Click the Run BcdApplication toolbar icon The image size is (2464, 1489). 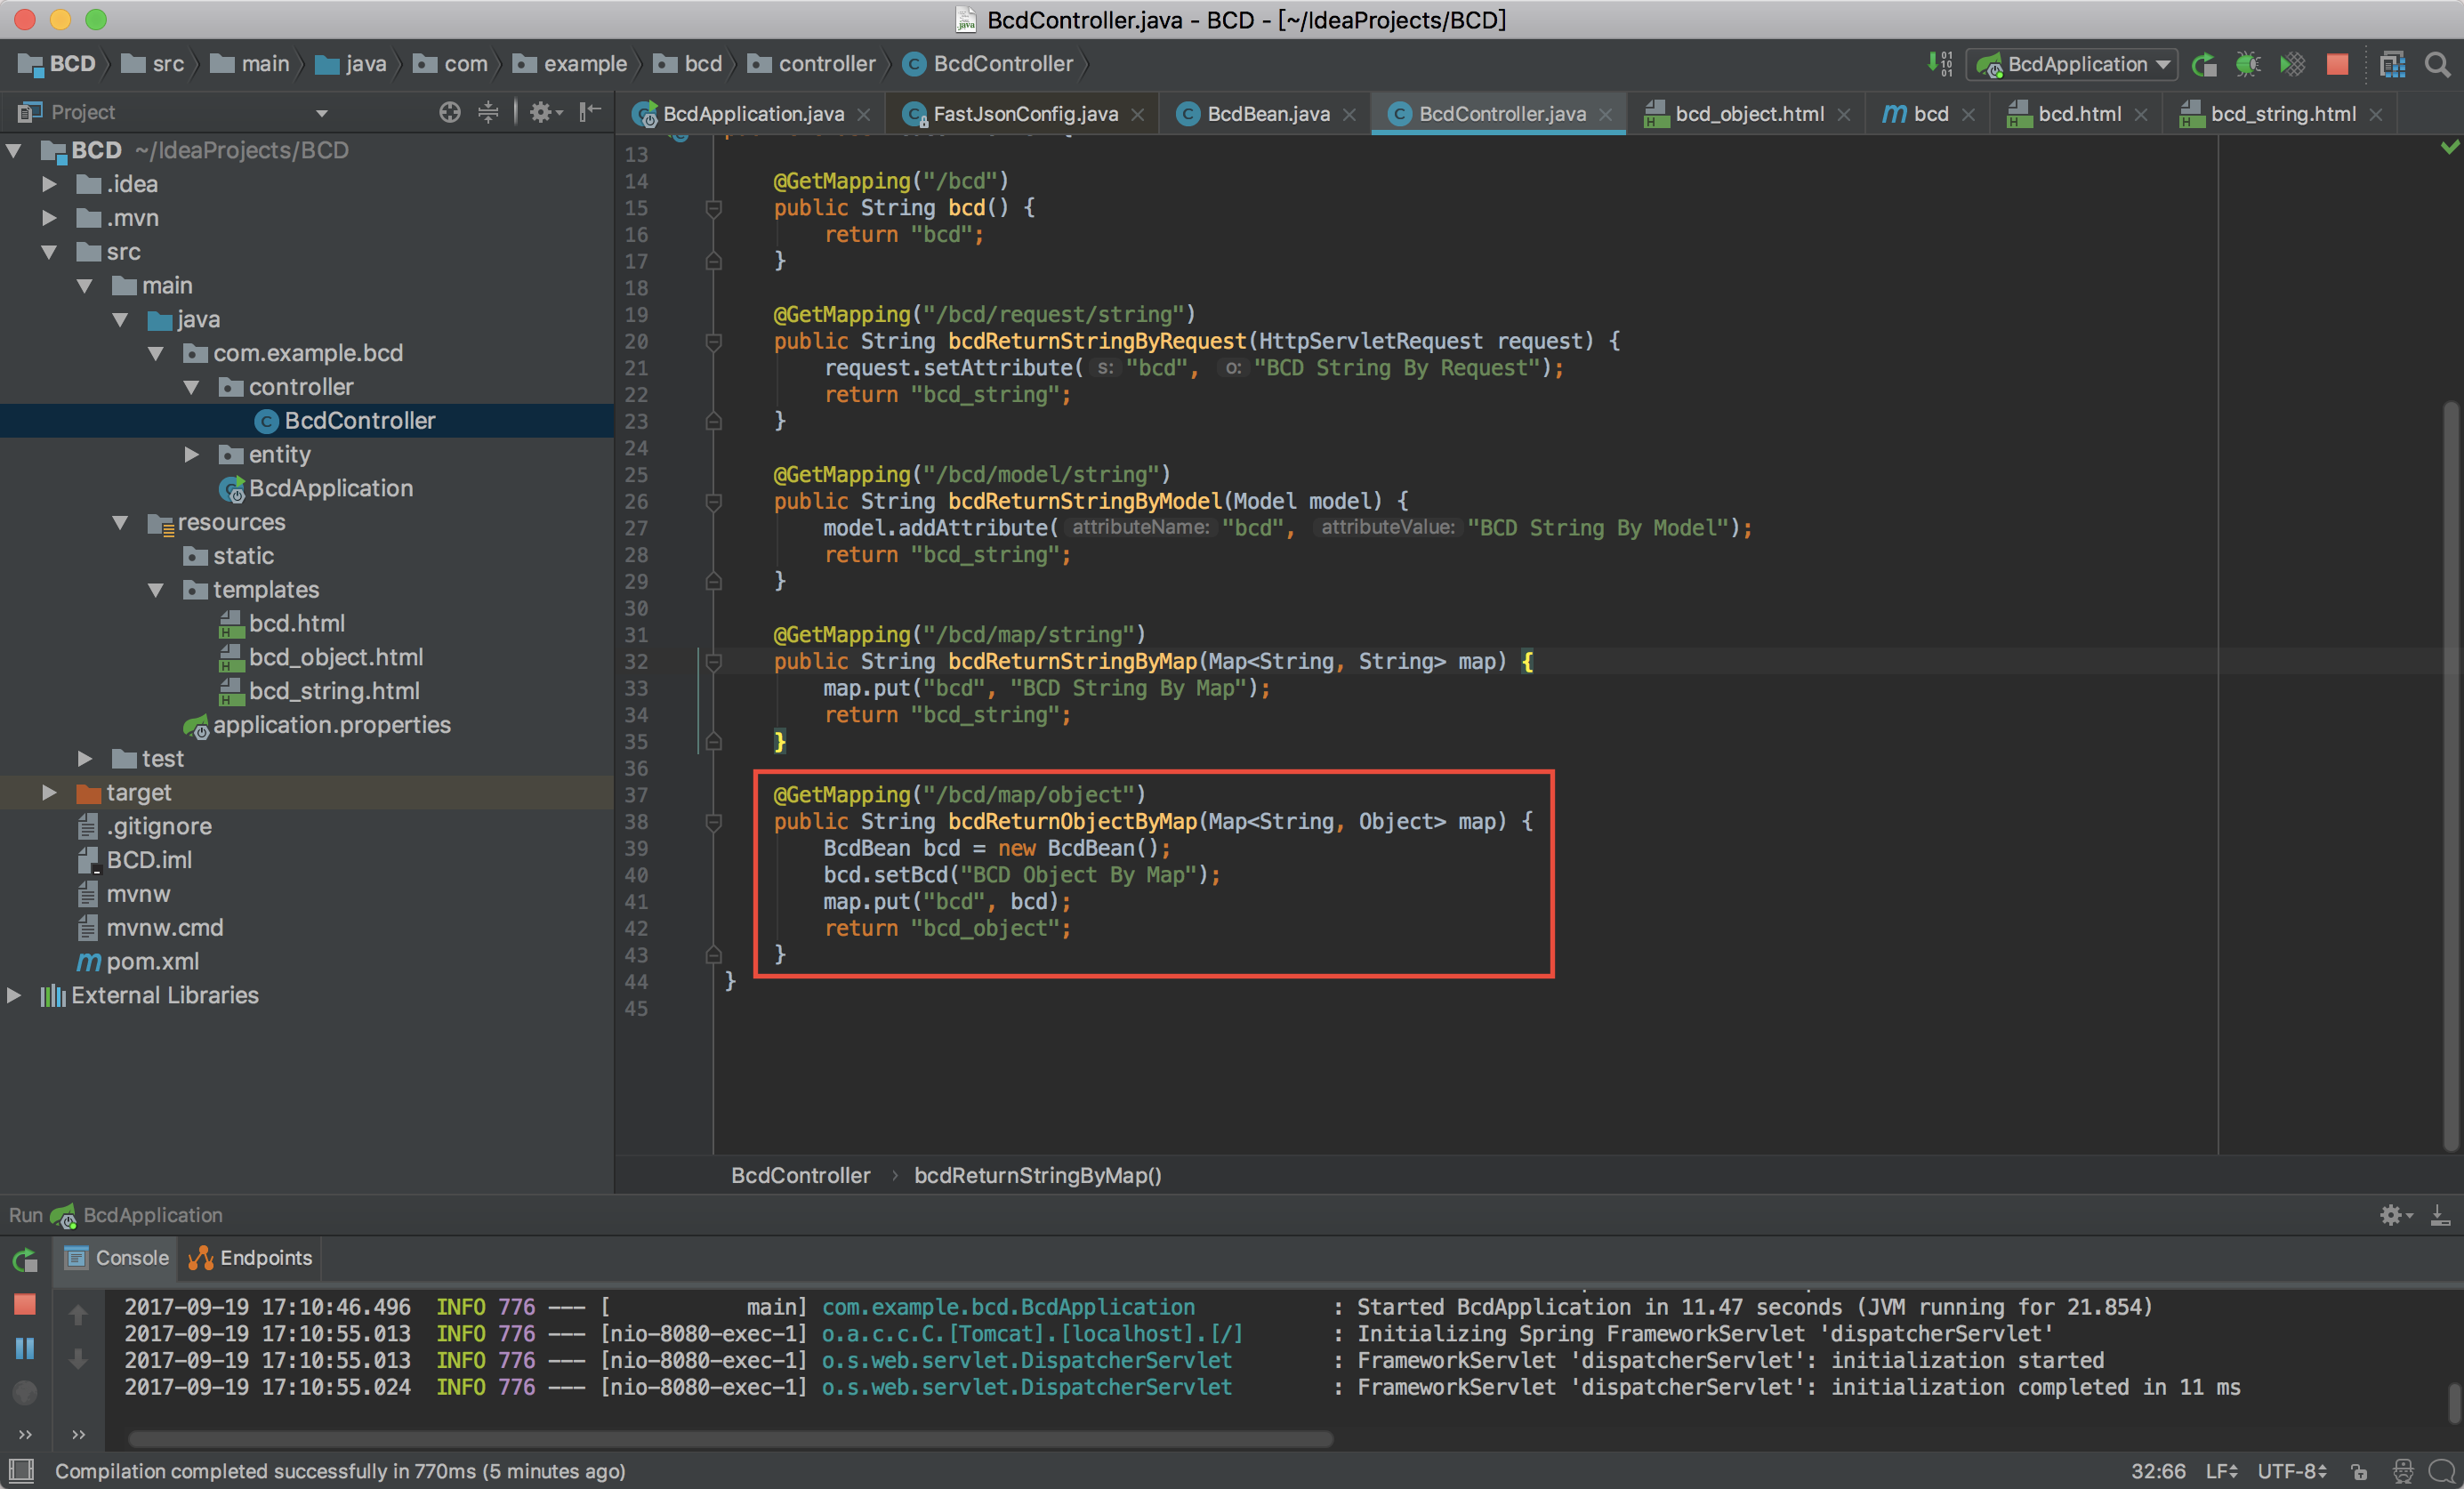[x=2204, y=65]
